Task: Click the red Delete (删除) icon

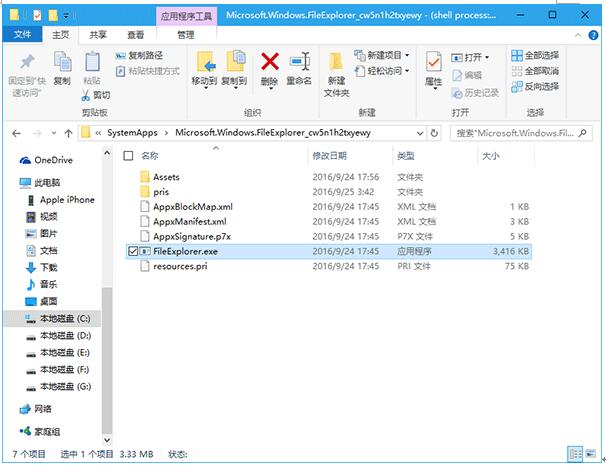Action: tap(270, 62)
